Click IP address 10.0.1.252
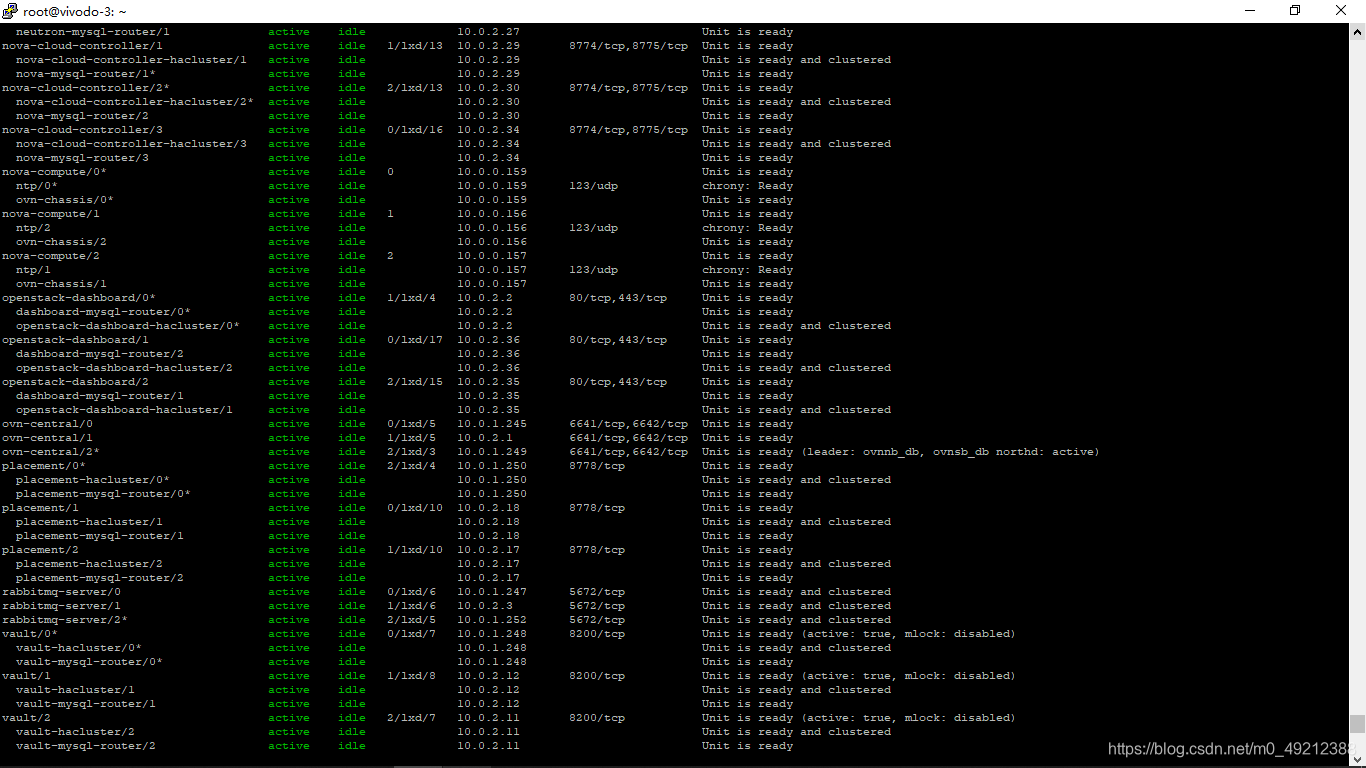This screenshot has height=768, width=1366. tap(492, 620)
